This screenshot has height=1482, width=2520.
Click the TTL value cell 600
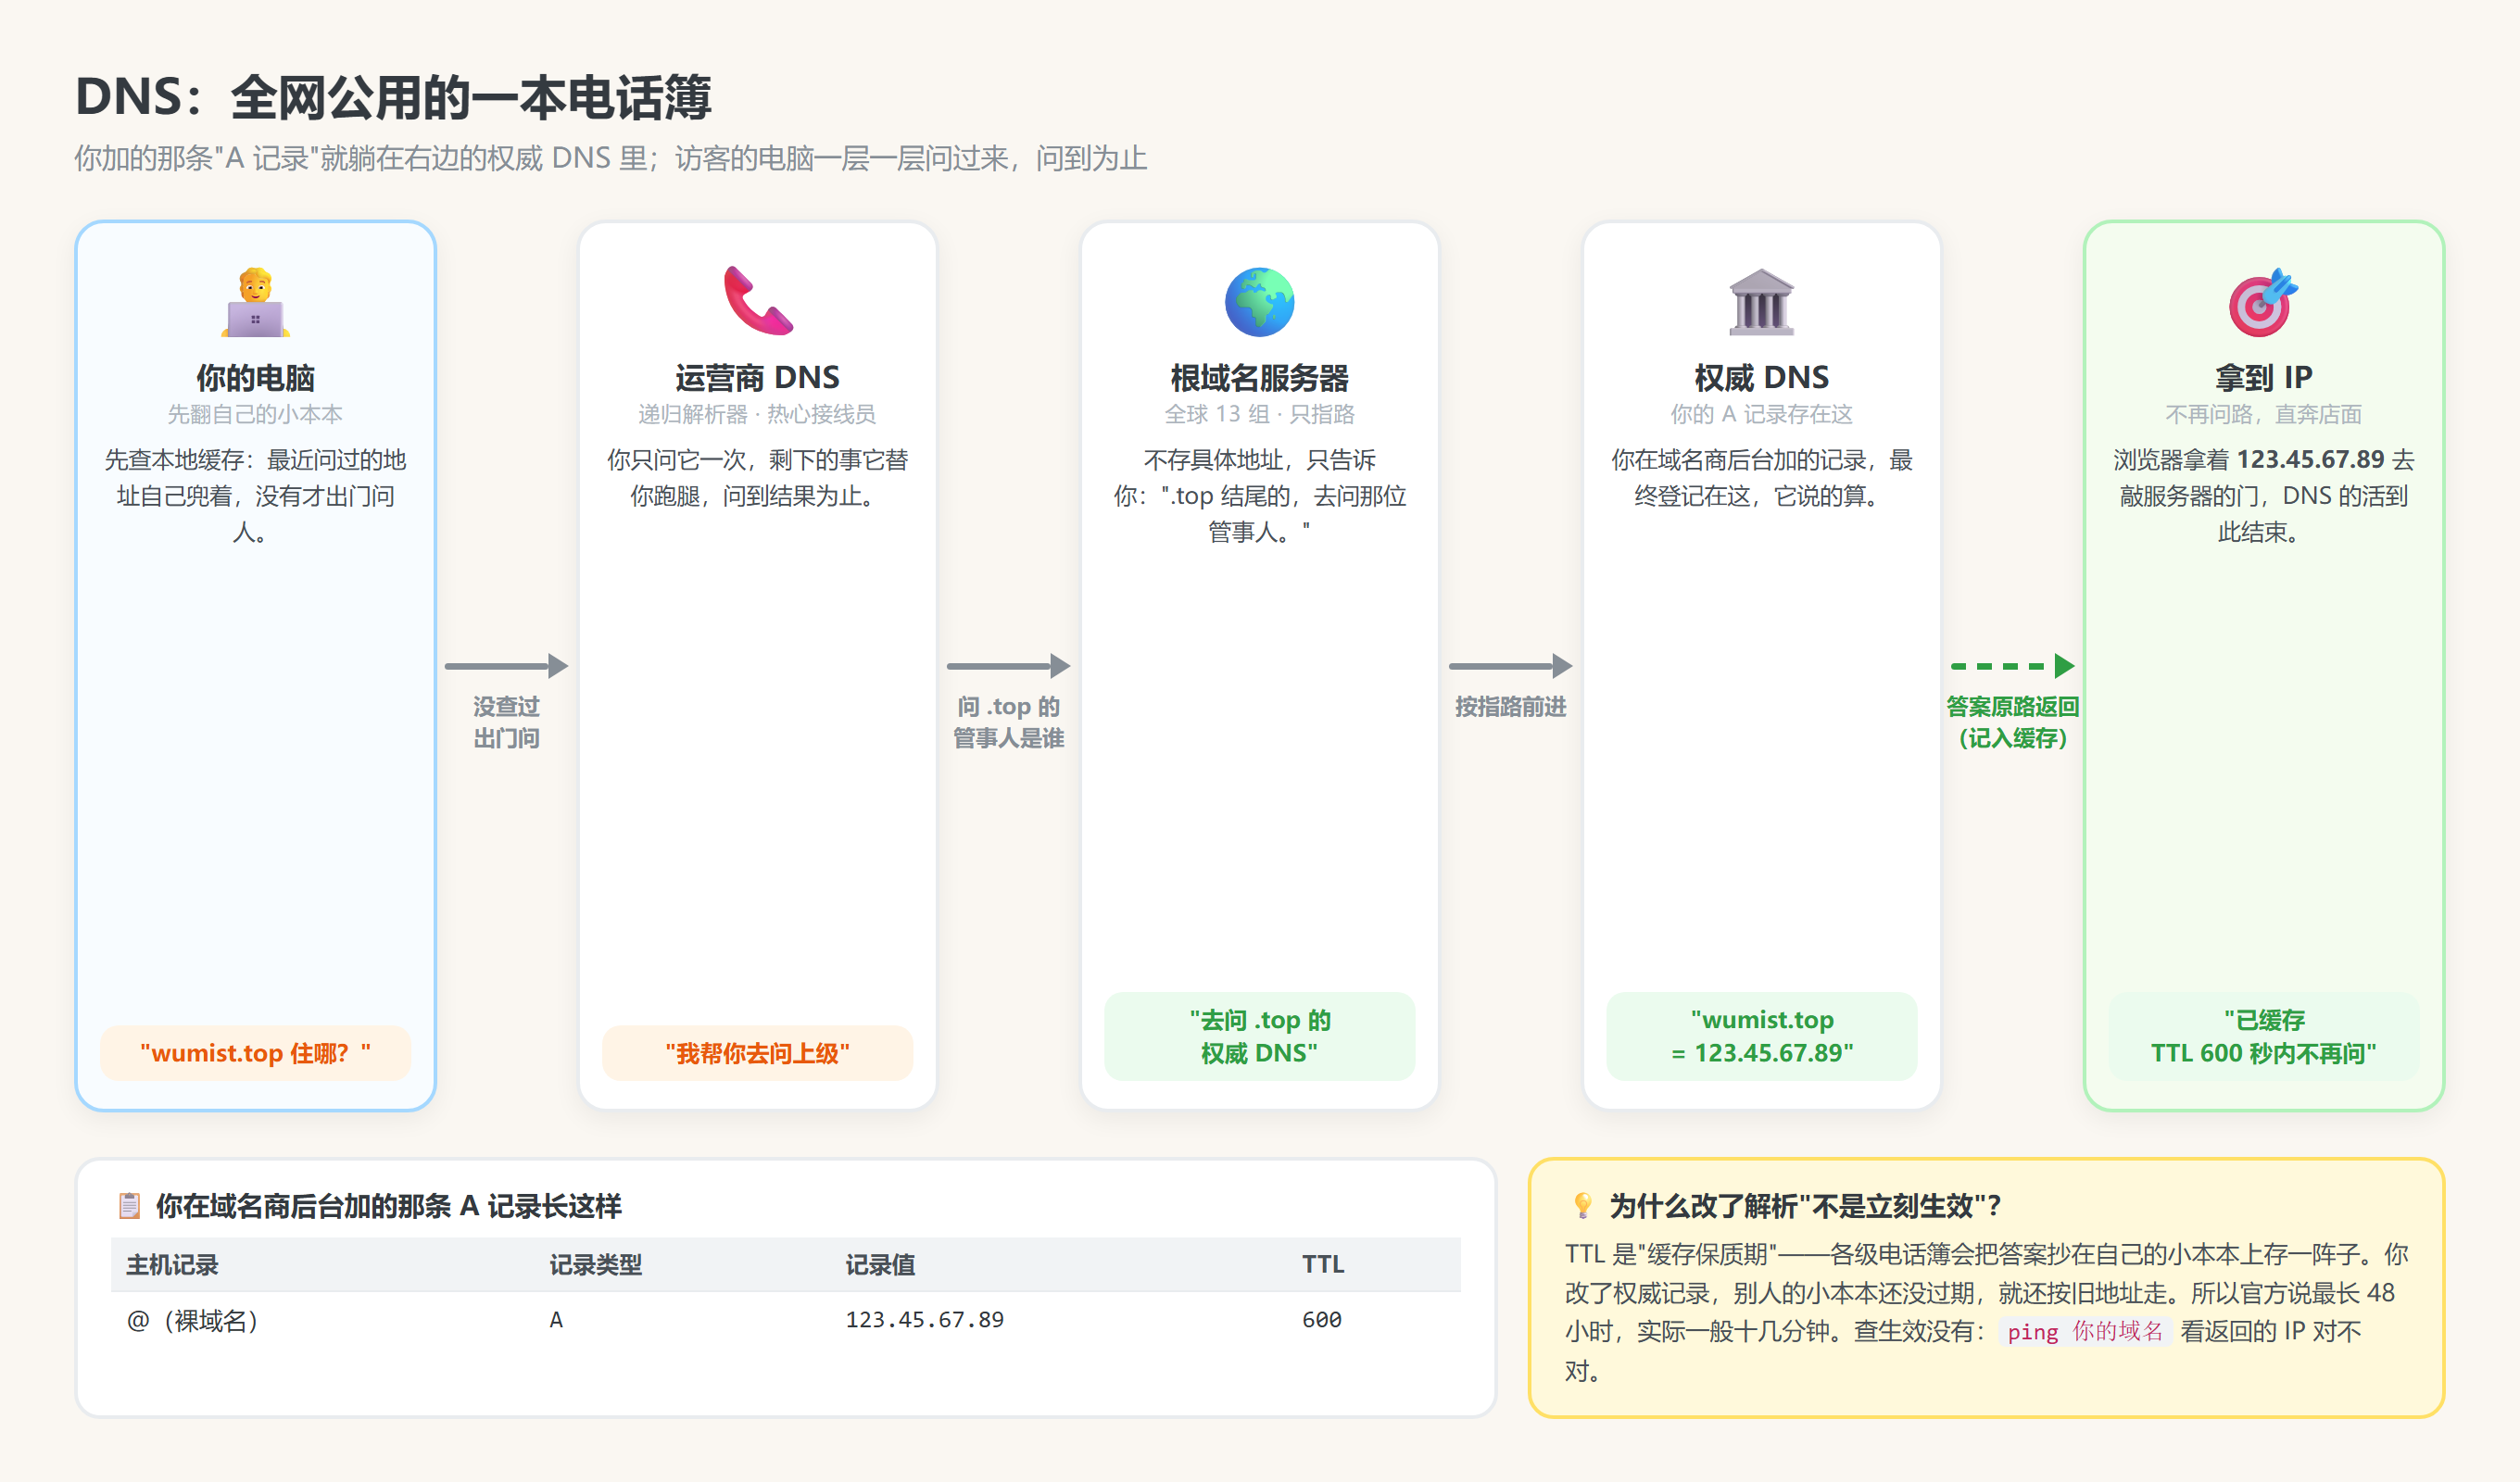click(x=1322, y=1320)
